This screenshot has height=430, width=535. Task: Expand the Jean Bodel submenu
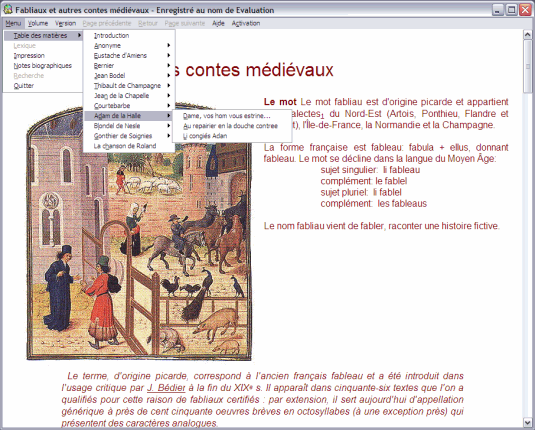[129, 76]
